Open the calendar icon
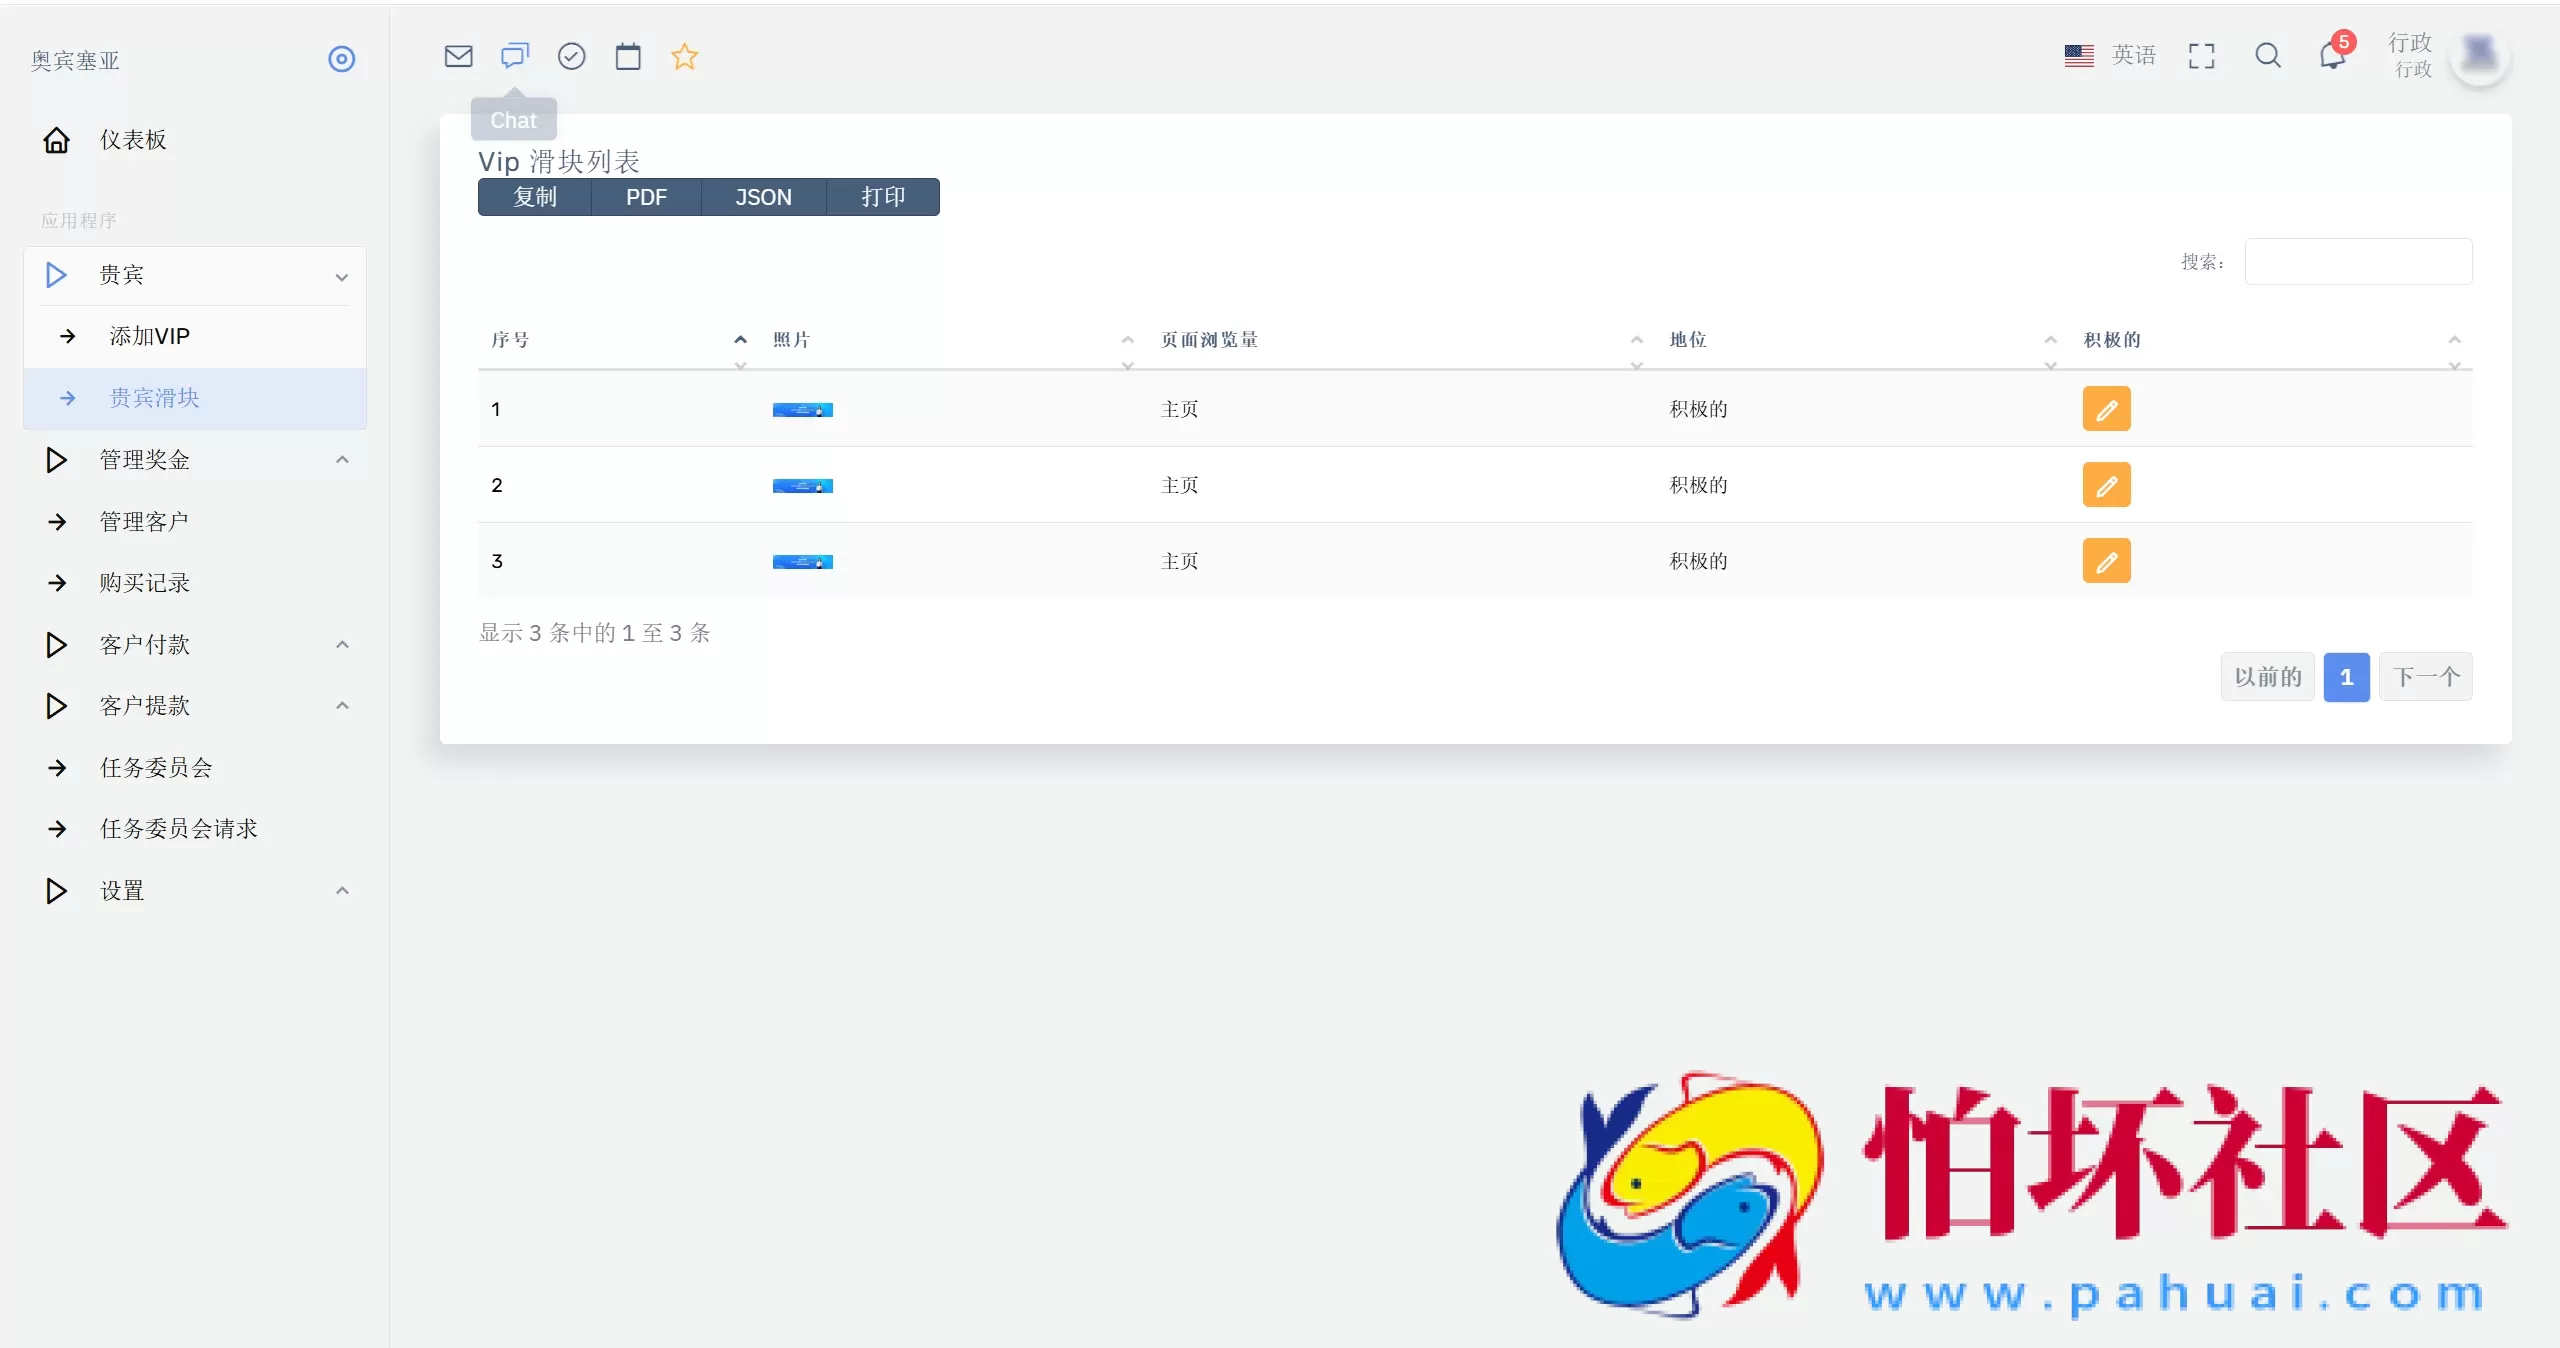The height and width of the screenshot is (1348, 2560). pos(628,56)
